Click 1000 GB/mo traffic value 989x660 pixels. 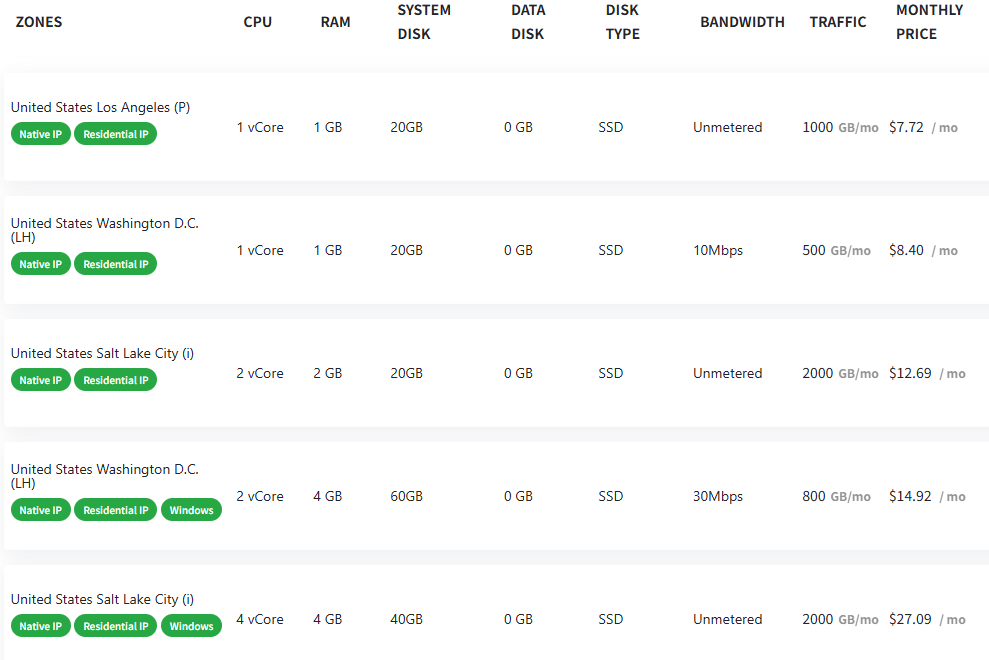pos(840,127)
